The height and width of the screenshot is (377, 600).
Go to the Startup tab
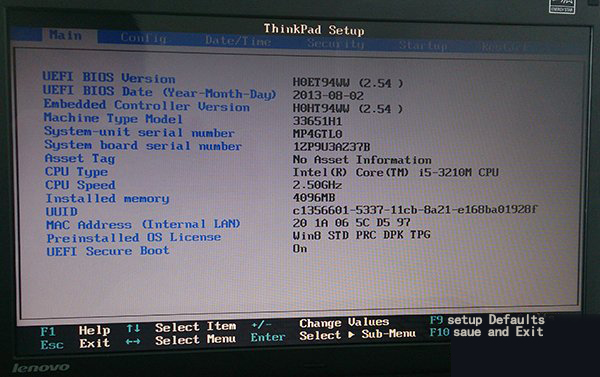tap(423, 46)
